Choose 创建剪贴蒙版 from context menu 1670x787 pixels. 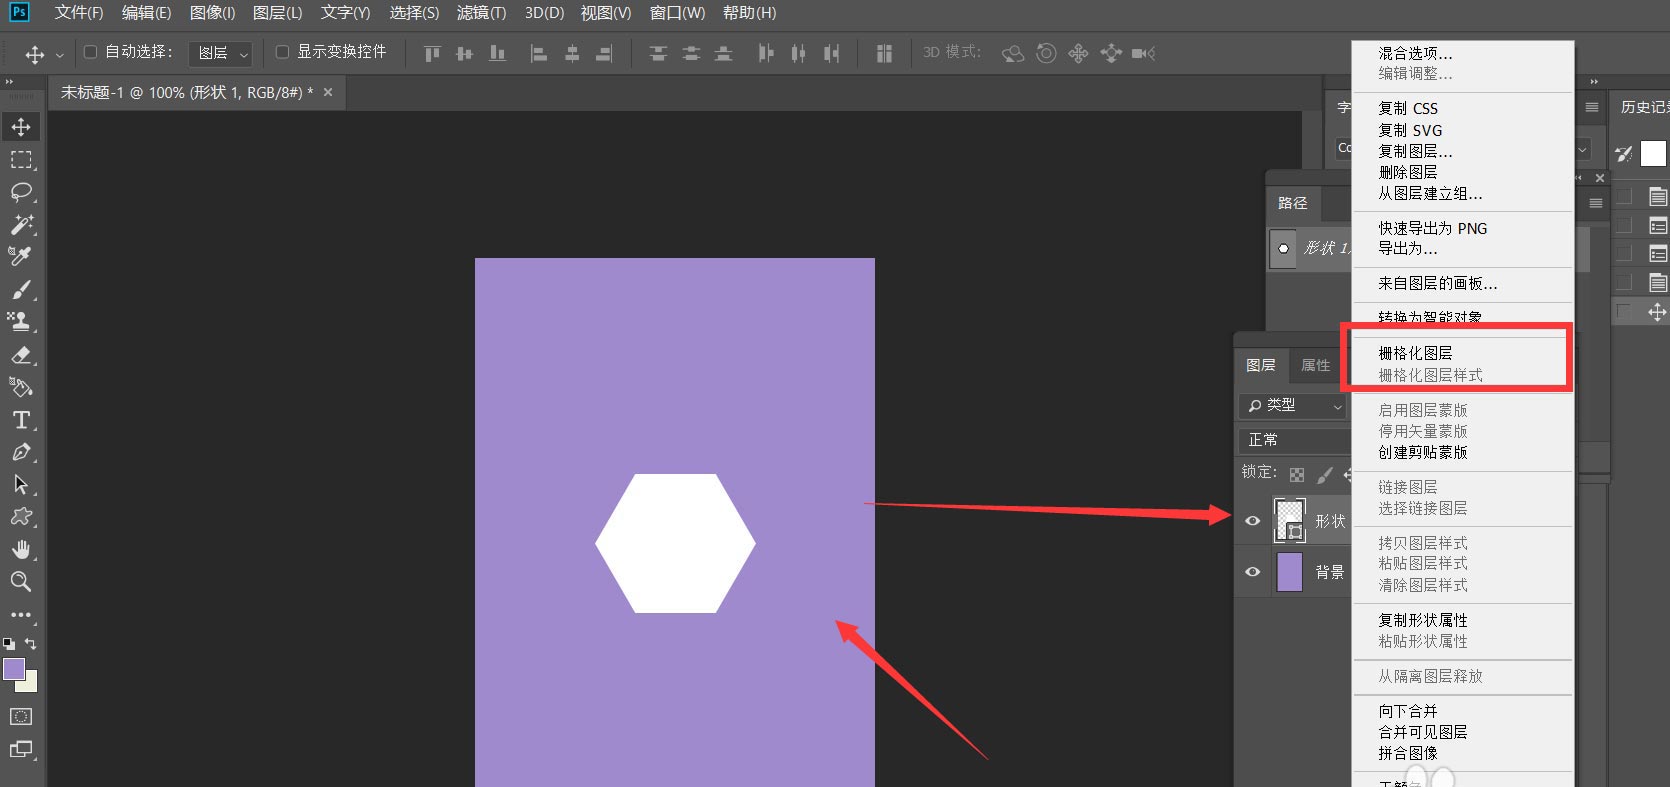(x=1423, y=452)
